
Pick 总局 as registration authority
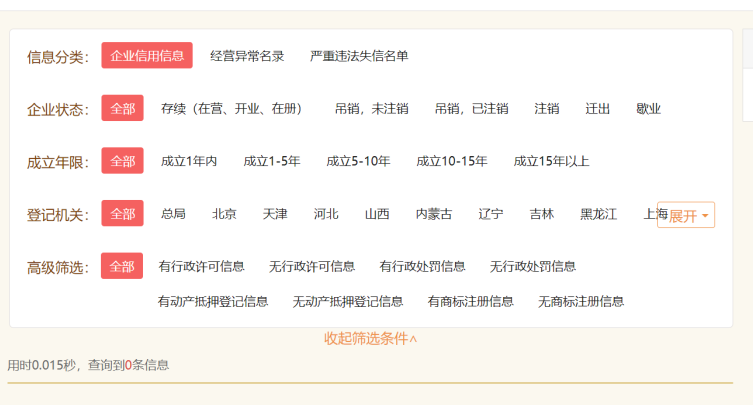pyautogui.click(x=173, y=214)
